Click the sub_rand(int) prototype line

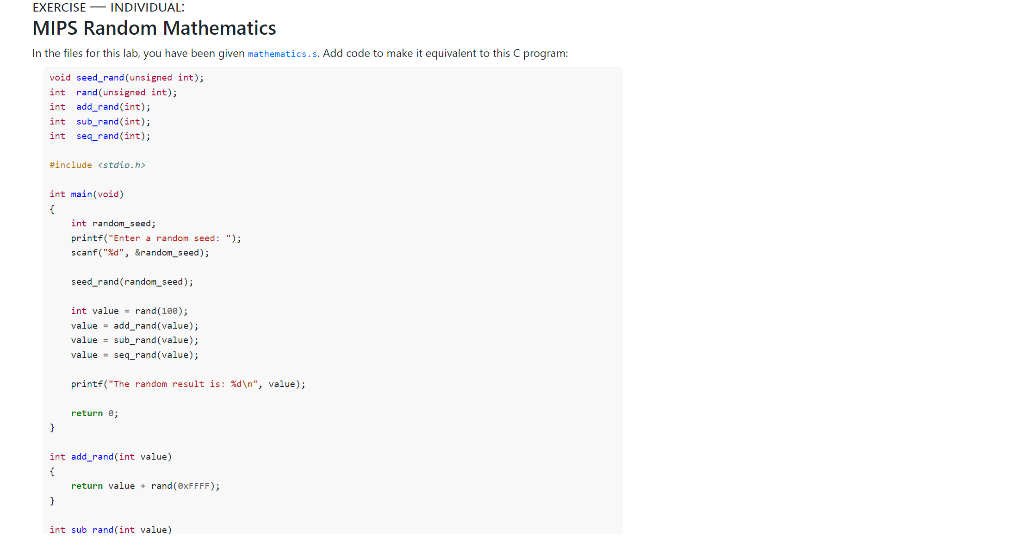coord(100,122)
